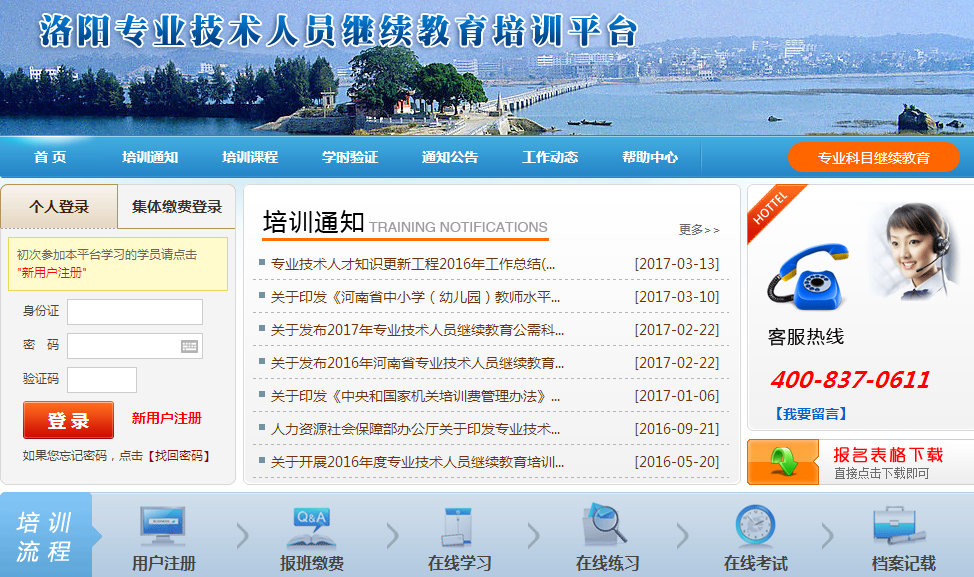Switch to 集体缴费登录 tab
Image resolution: width=974 pixels, height=577 pixels.
tap(177, 207)
